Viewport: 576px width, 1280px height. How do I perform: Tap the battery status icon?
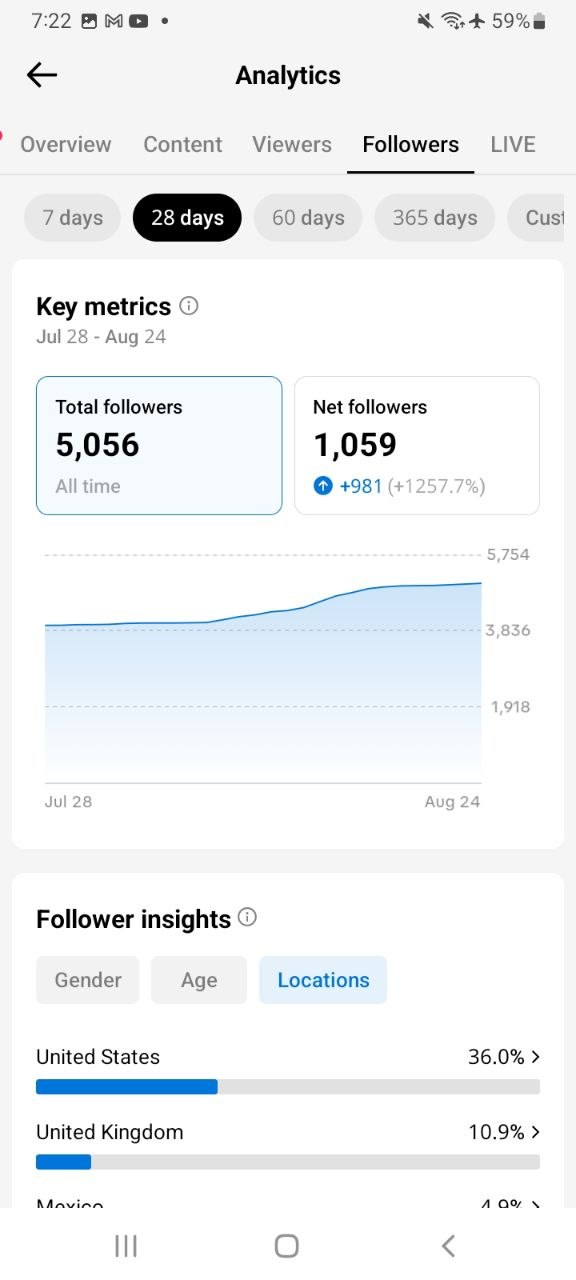pyautogui.click(x=540, y=21)
